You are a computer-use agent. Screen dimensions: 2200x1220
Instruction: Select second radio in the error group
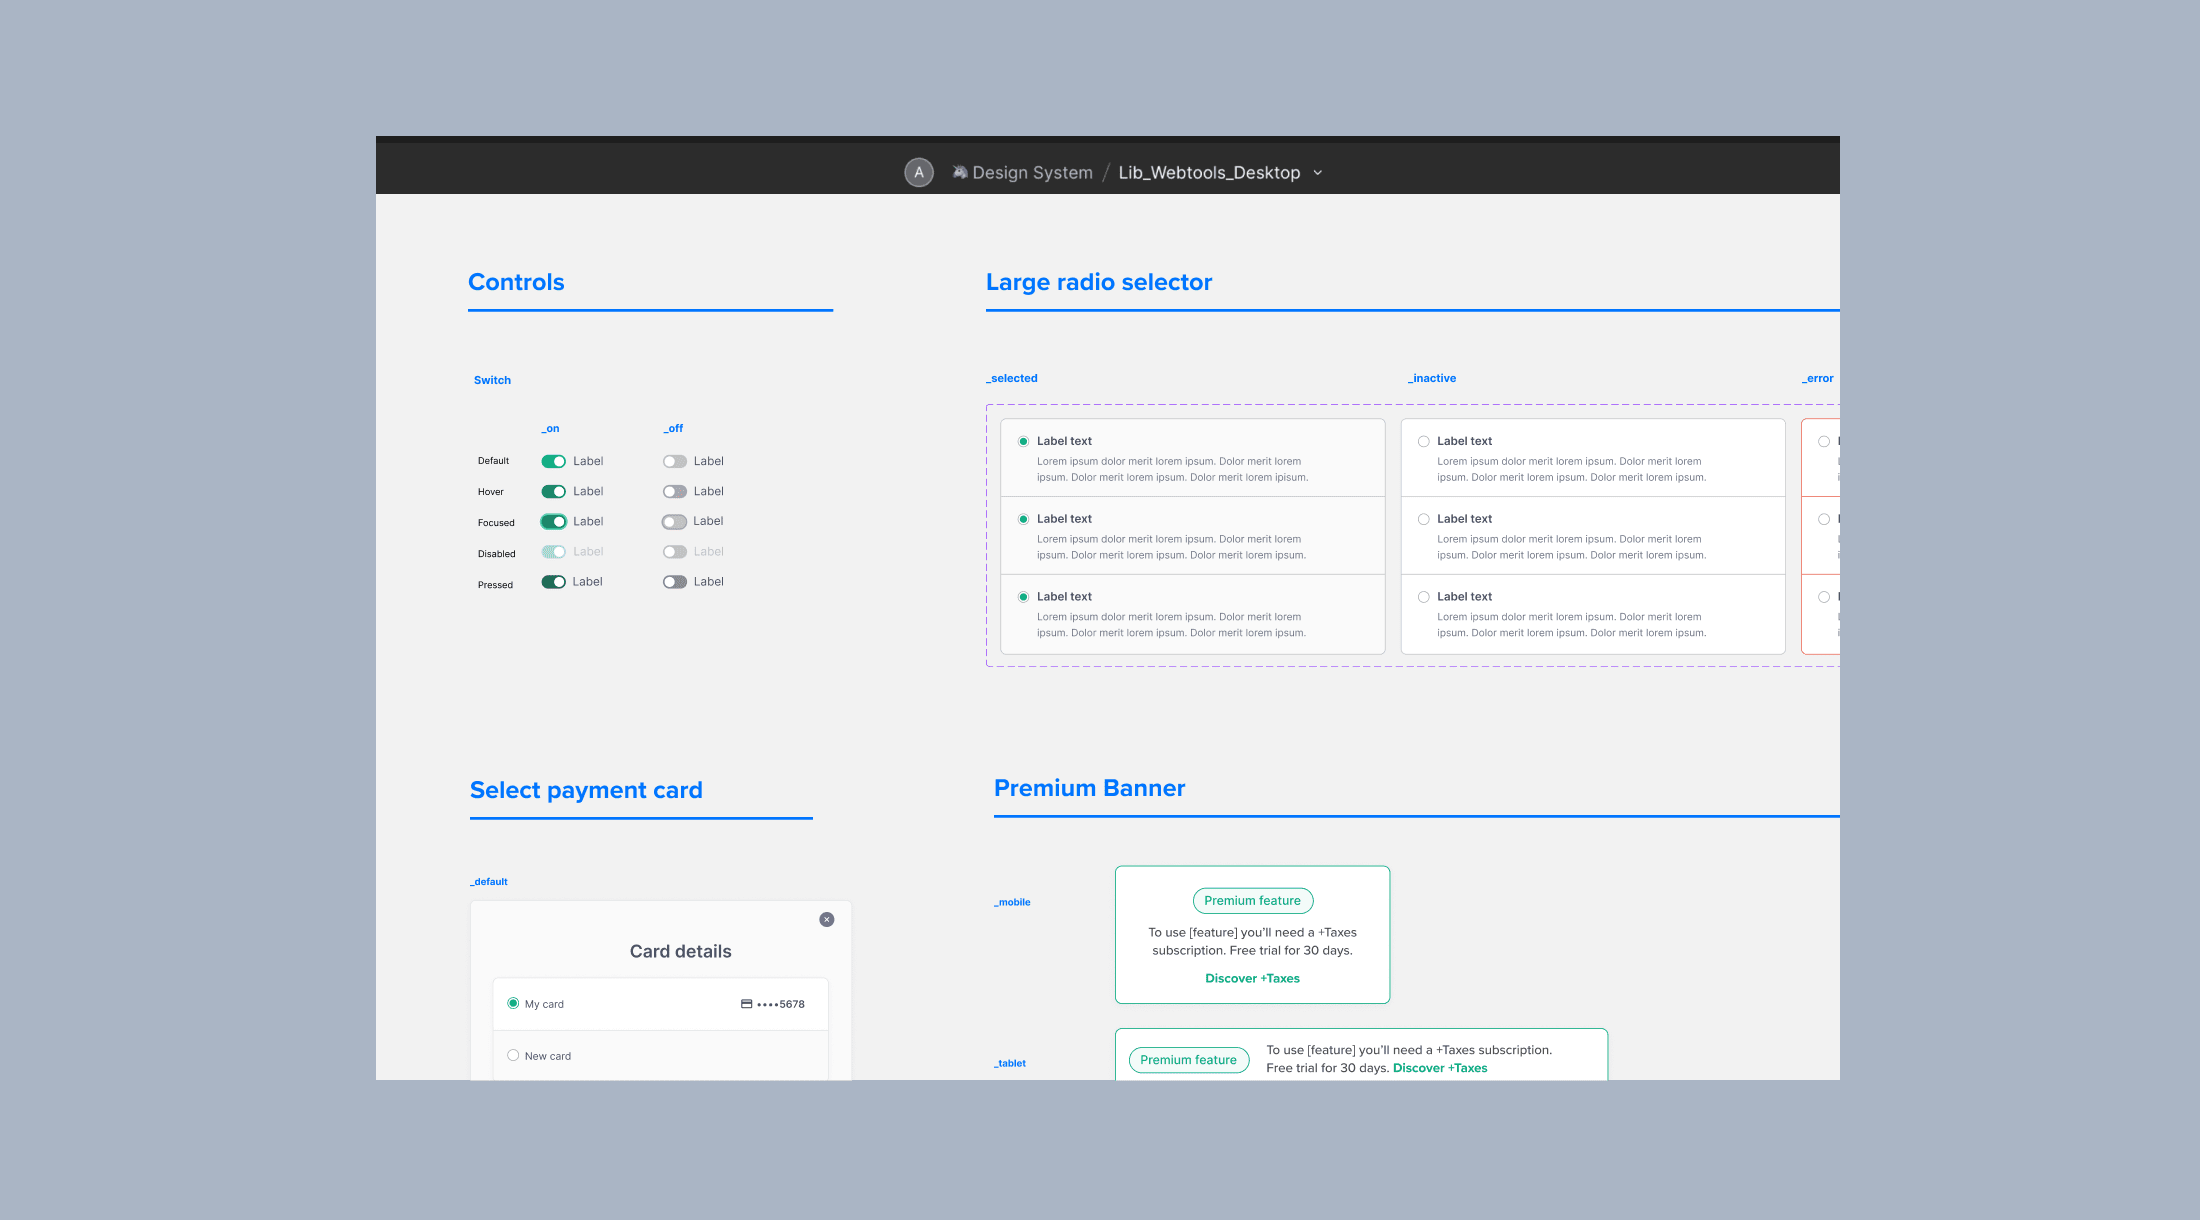pos(1824,519)
